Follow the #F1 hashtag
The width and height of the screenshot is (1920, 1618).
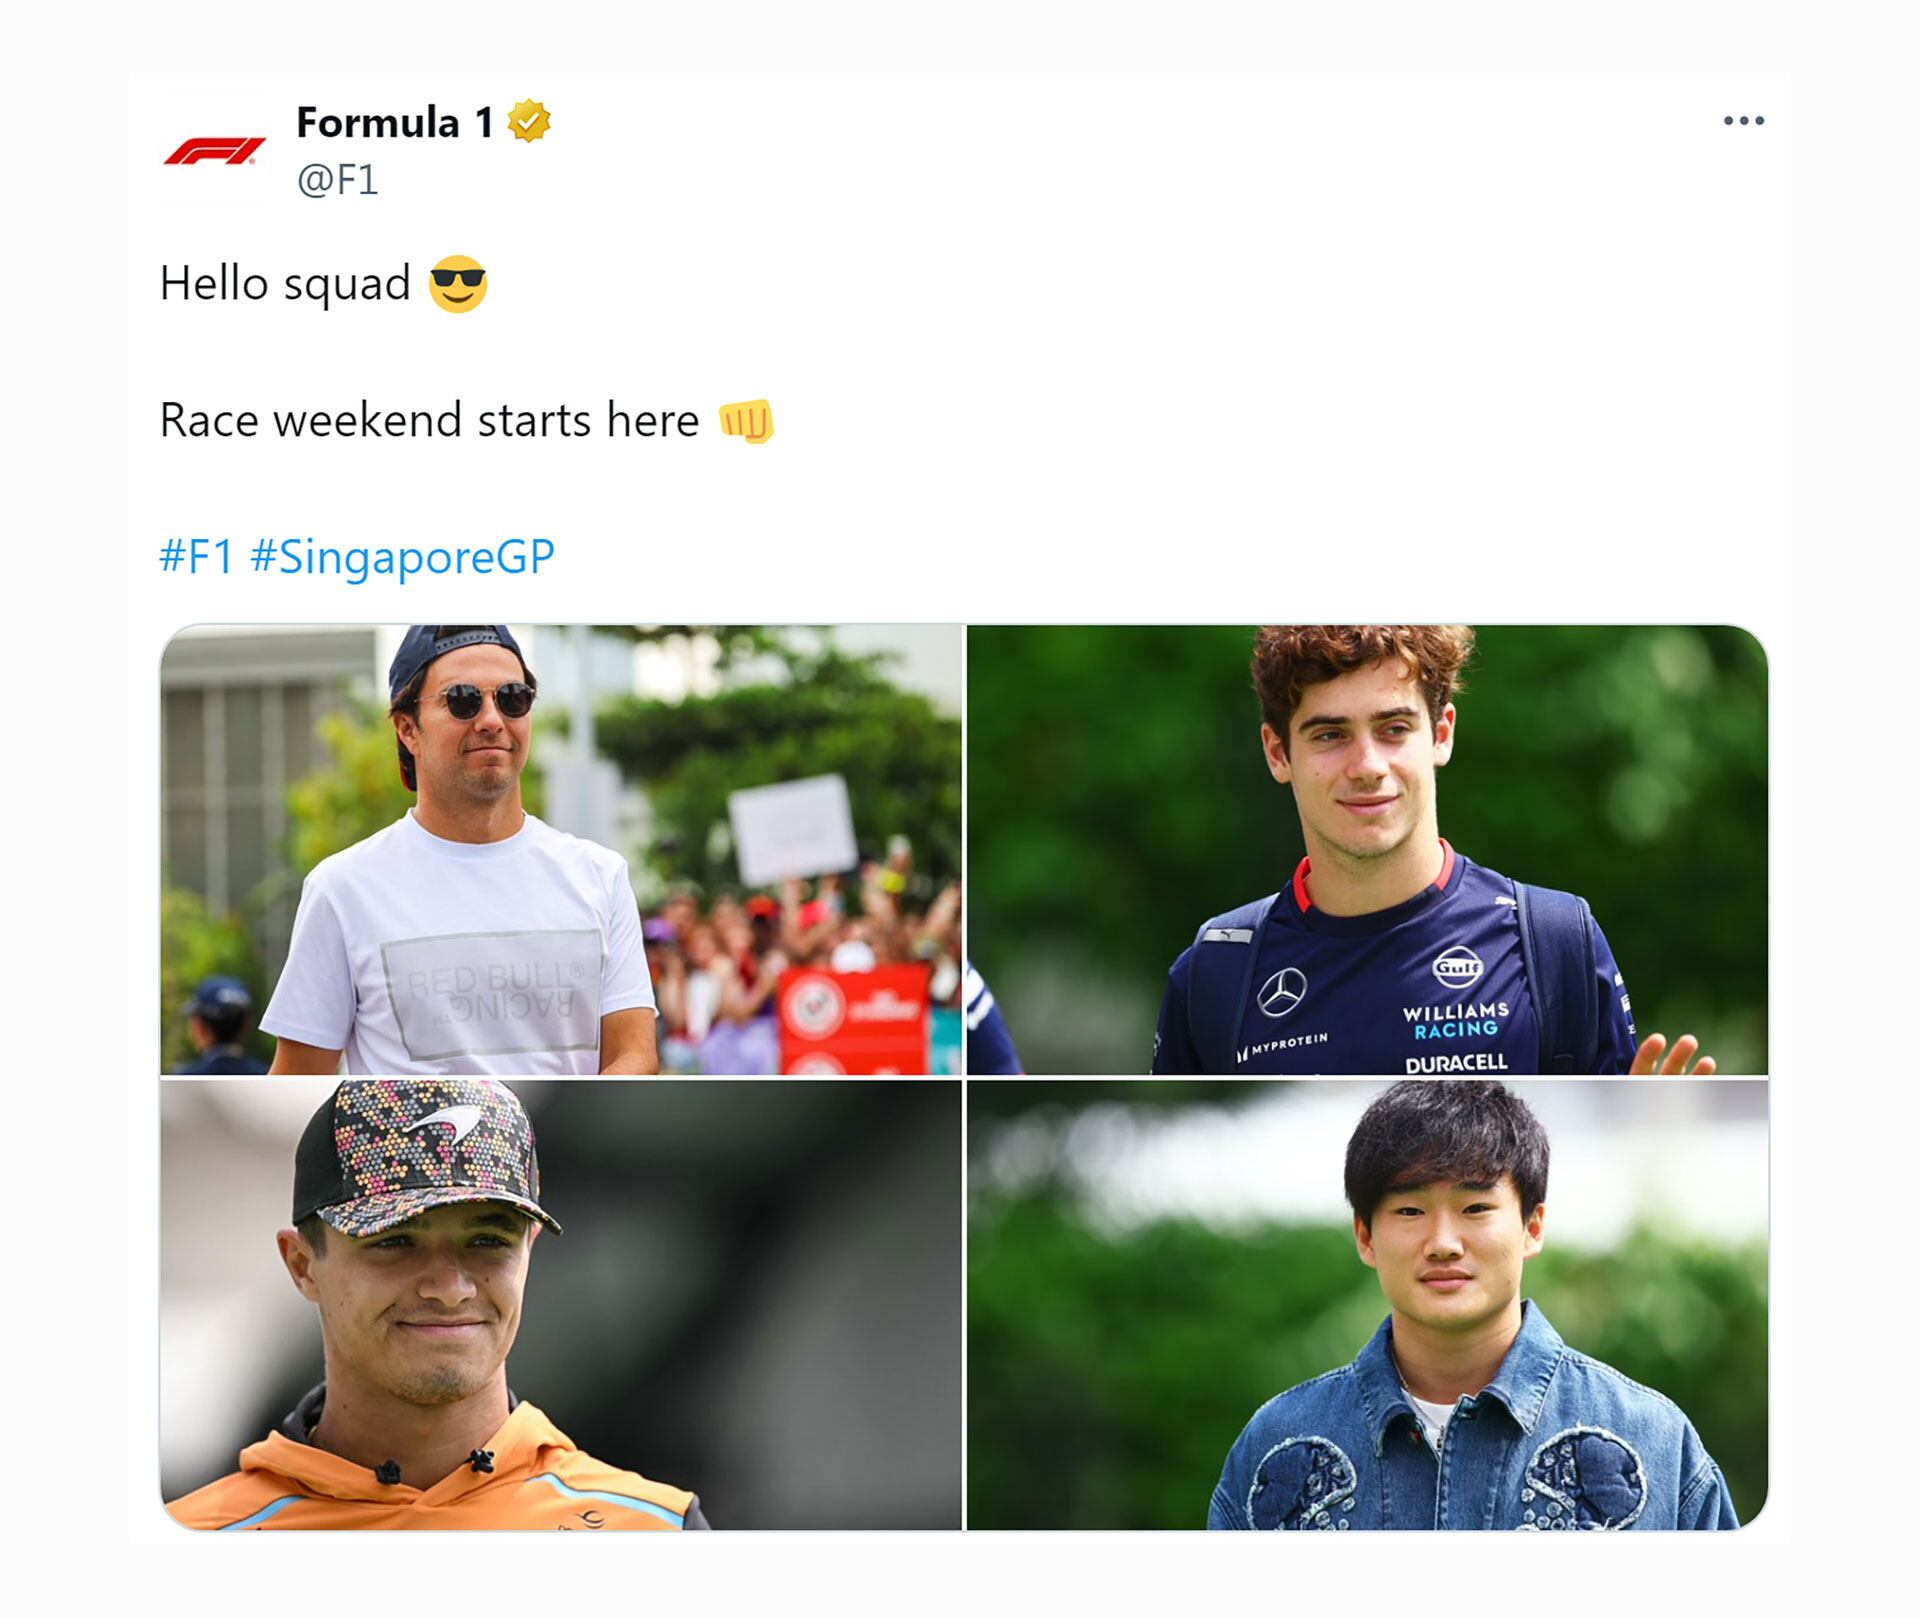[197, 556]
